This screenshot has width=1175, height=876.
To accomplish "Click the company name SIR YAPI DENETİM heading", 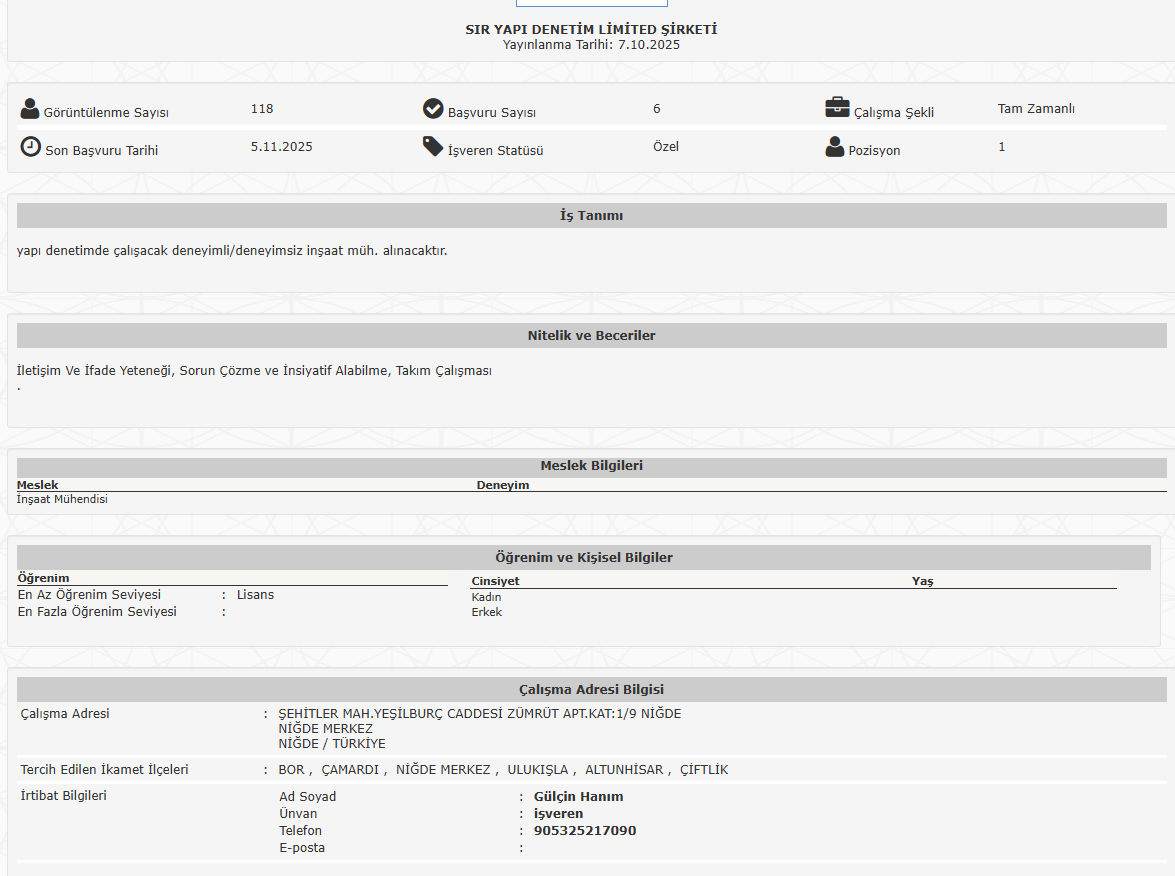I will [591, 29].
